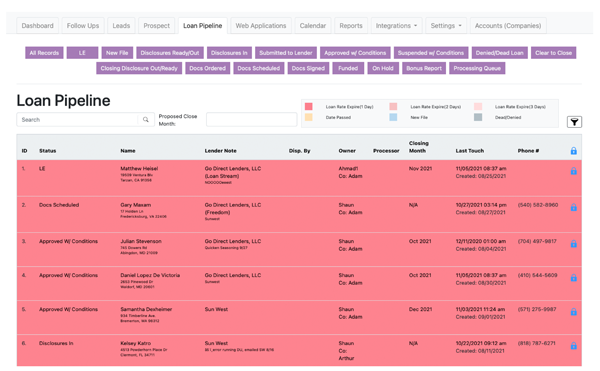Image resolution: width=600 pixels, height=371 pixels.
Task: Click the search magnifier icon
Action: point(146,120)
